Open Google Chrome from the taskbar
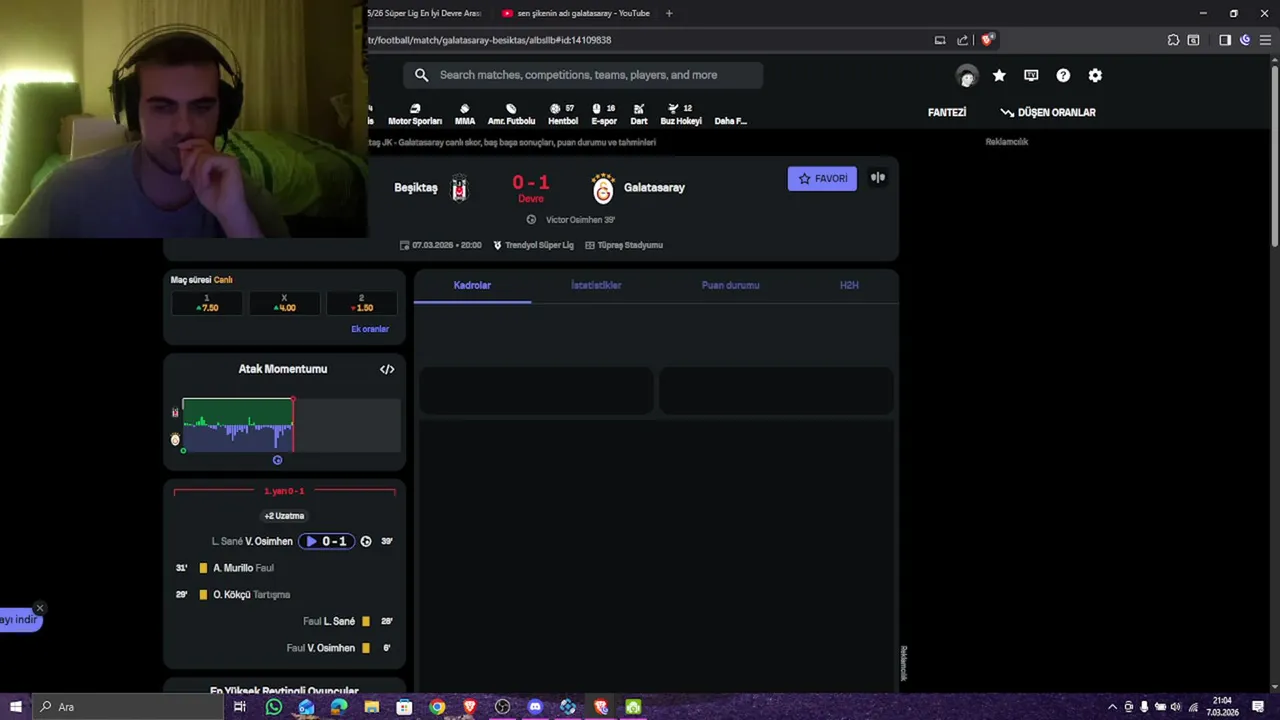 437,707
